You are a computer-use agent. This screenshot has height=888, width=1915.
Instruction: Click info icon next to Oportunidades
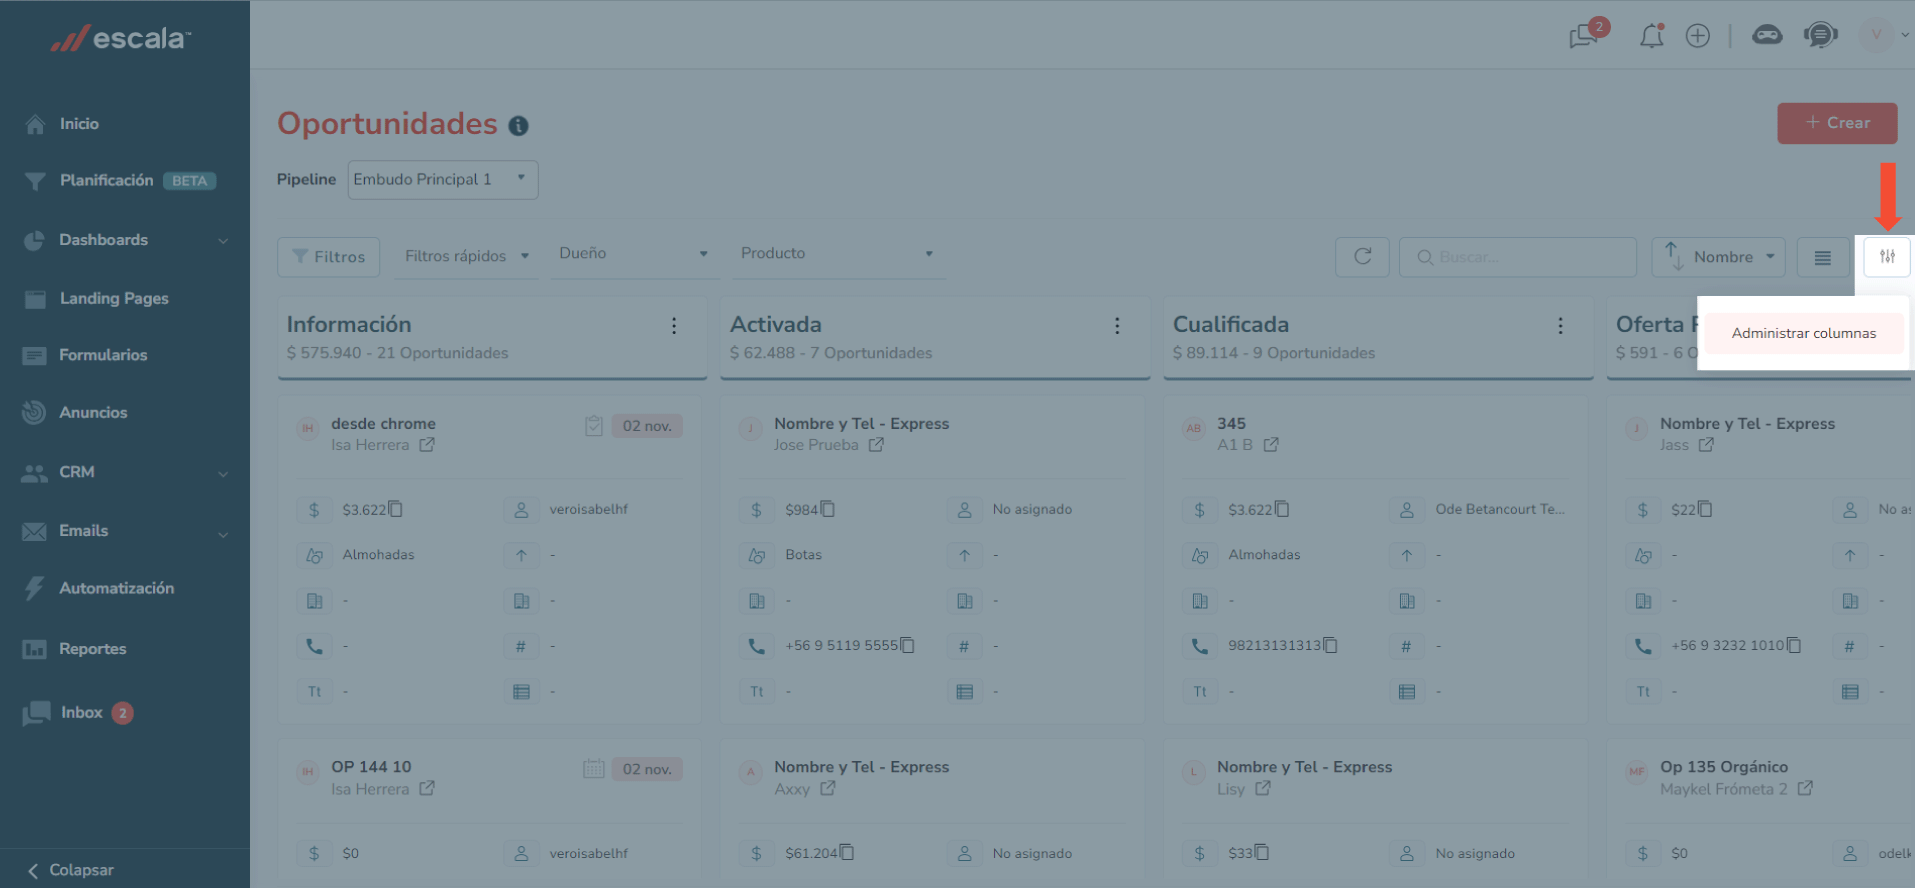518,126
